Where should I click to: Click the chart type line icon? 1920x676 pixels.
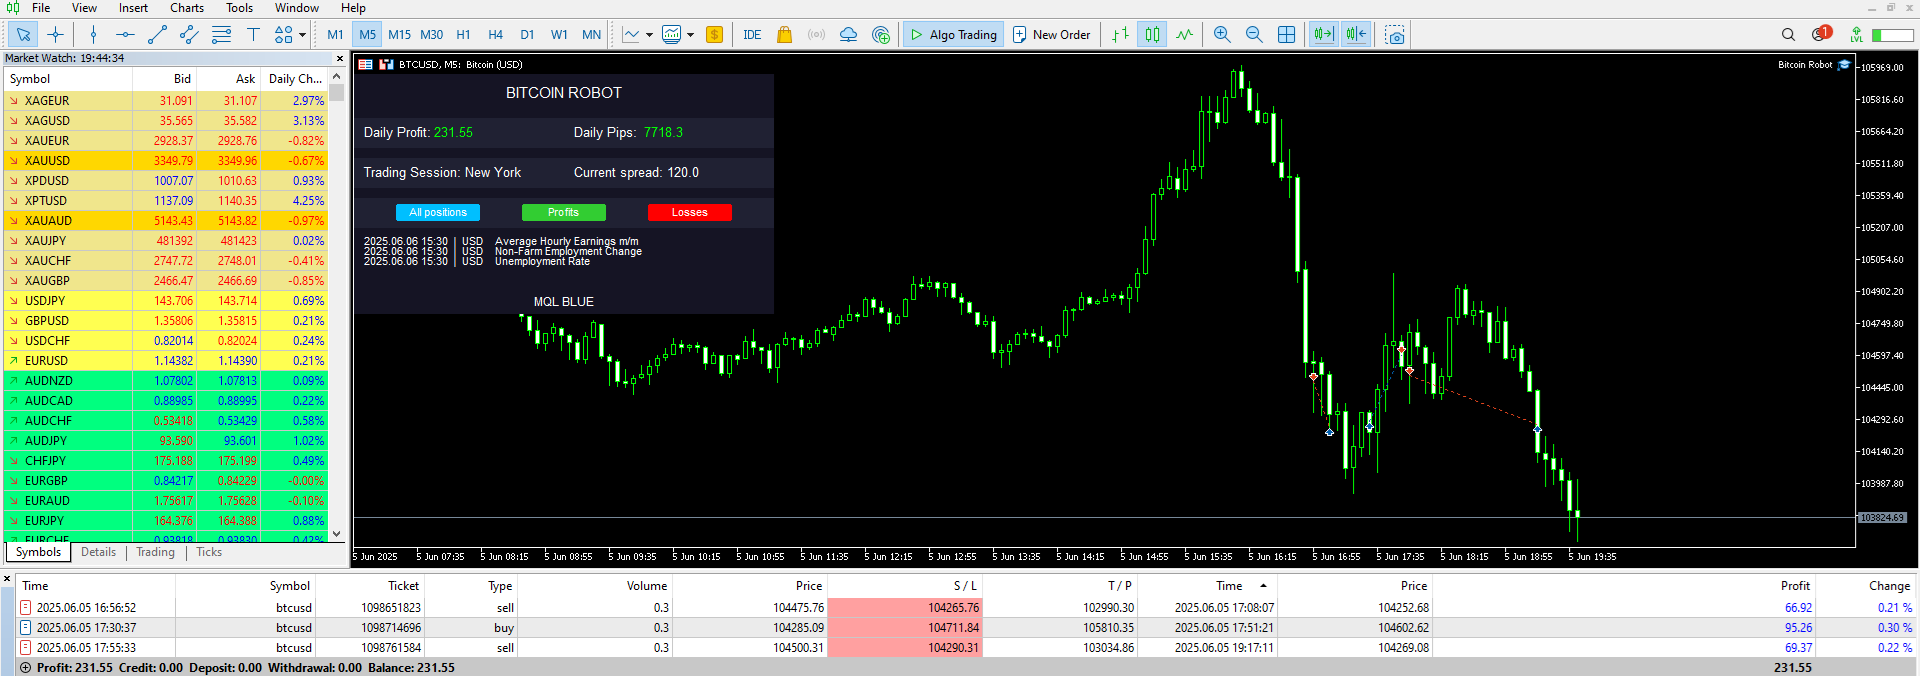click(631, 35)
